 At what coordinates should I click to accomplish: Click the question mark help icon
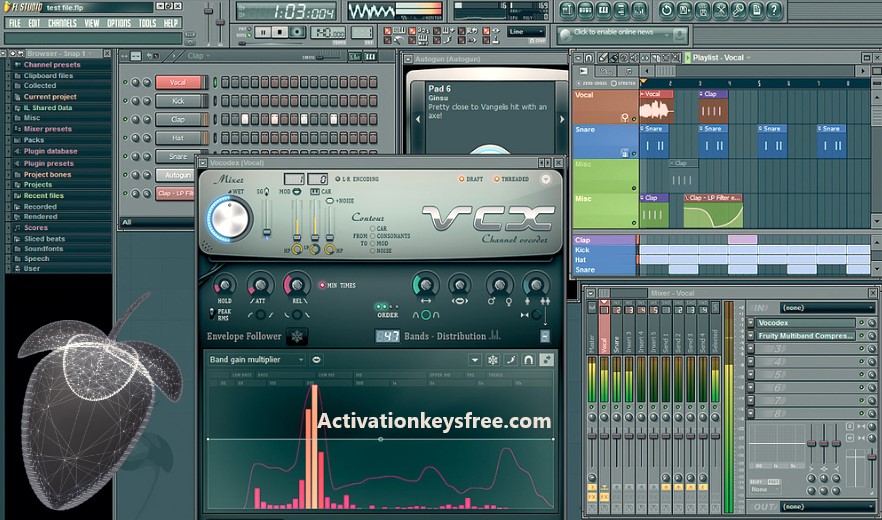coord(774,10)
